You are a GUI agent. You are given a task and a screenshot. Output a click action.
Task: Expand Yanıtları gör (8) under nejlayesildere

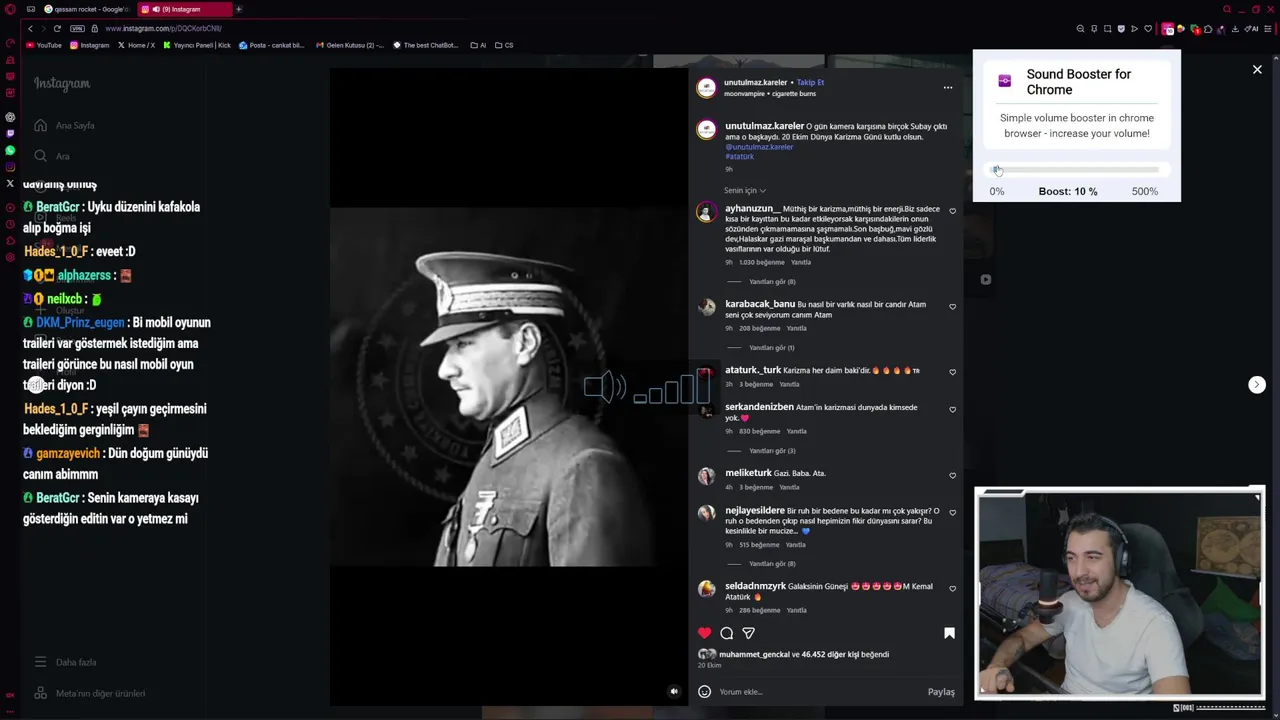point(772,564)
